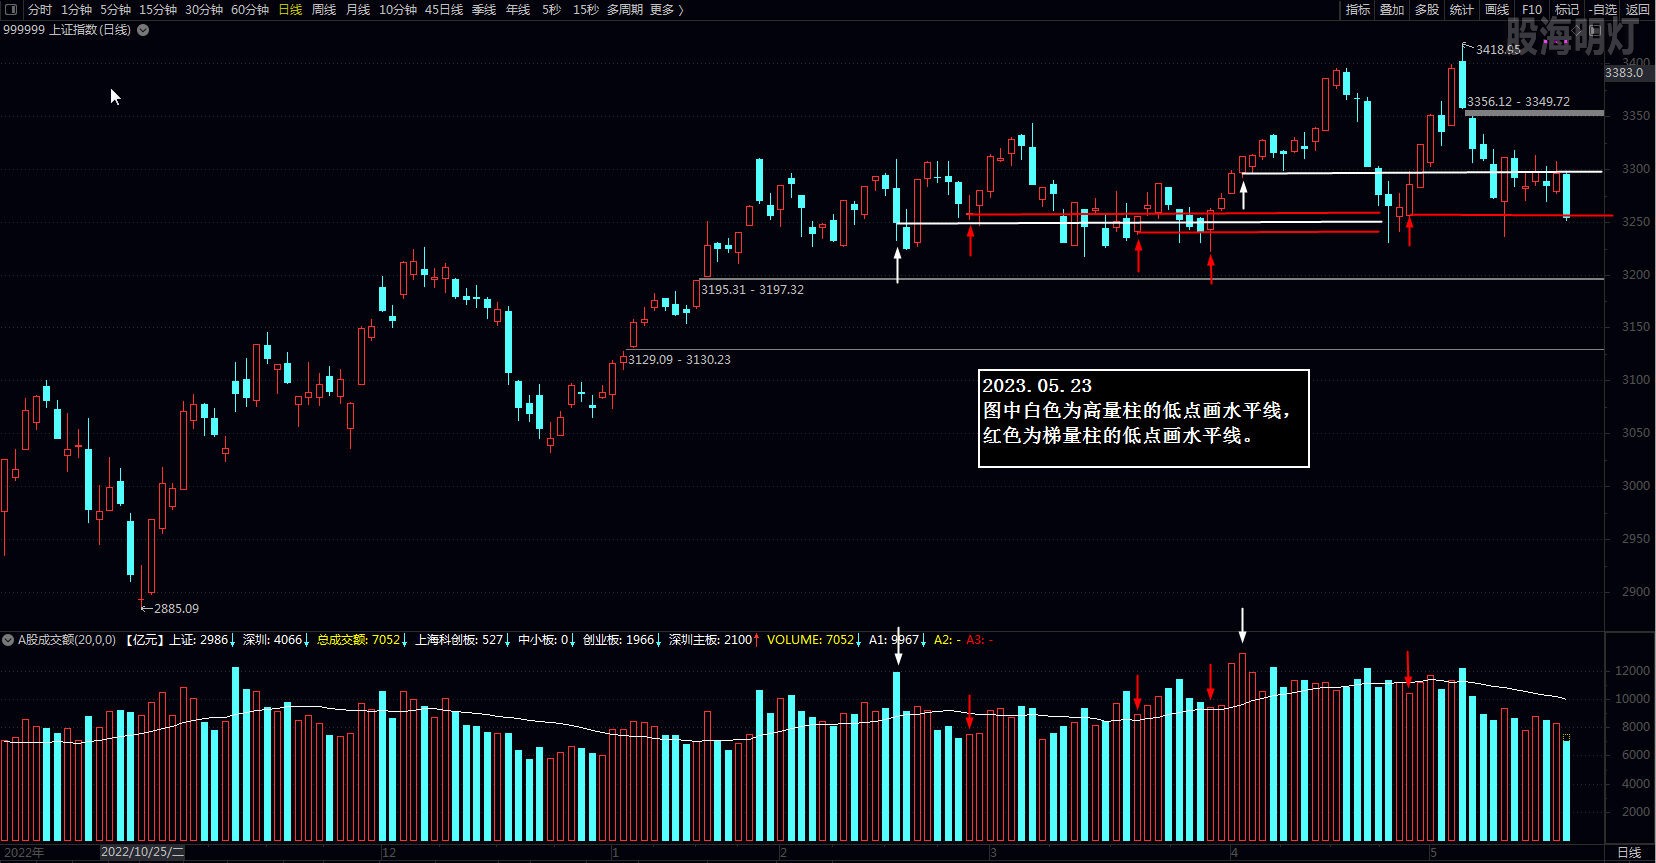Screen dimensions: 1656x863
Task: Open the 指标 indicators button
Action: point(1357,9)
